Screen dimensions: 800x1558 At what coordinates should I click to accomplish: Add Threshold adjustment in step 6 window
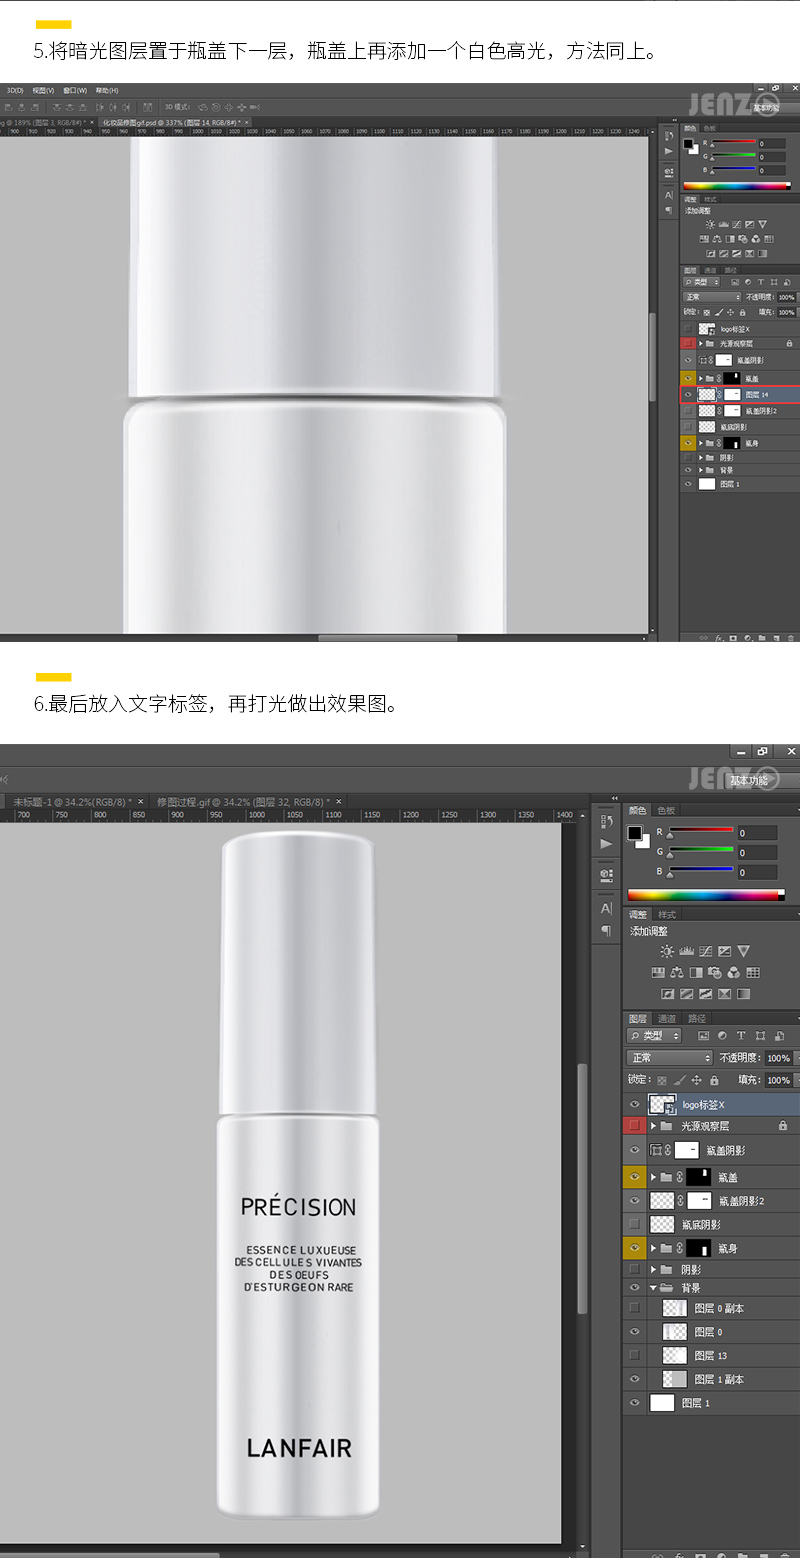pos(706,994)
